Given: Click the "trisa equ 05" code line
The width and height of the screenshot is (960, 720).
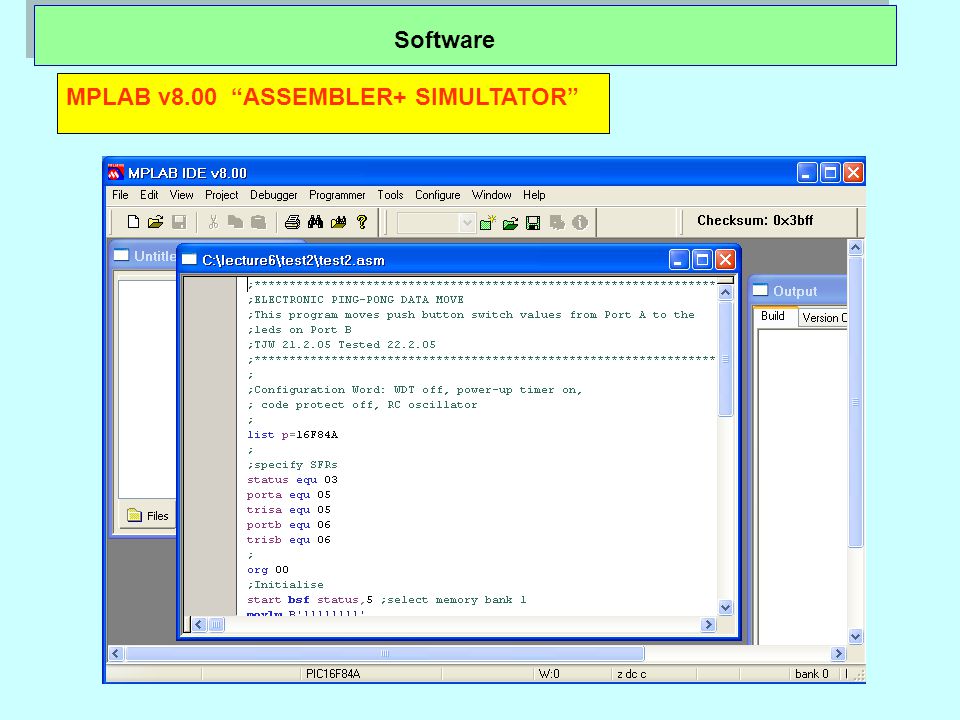Looking at the screenshot, I should [289, 510].
